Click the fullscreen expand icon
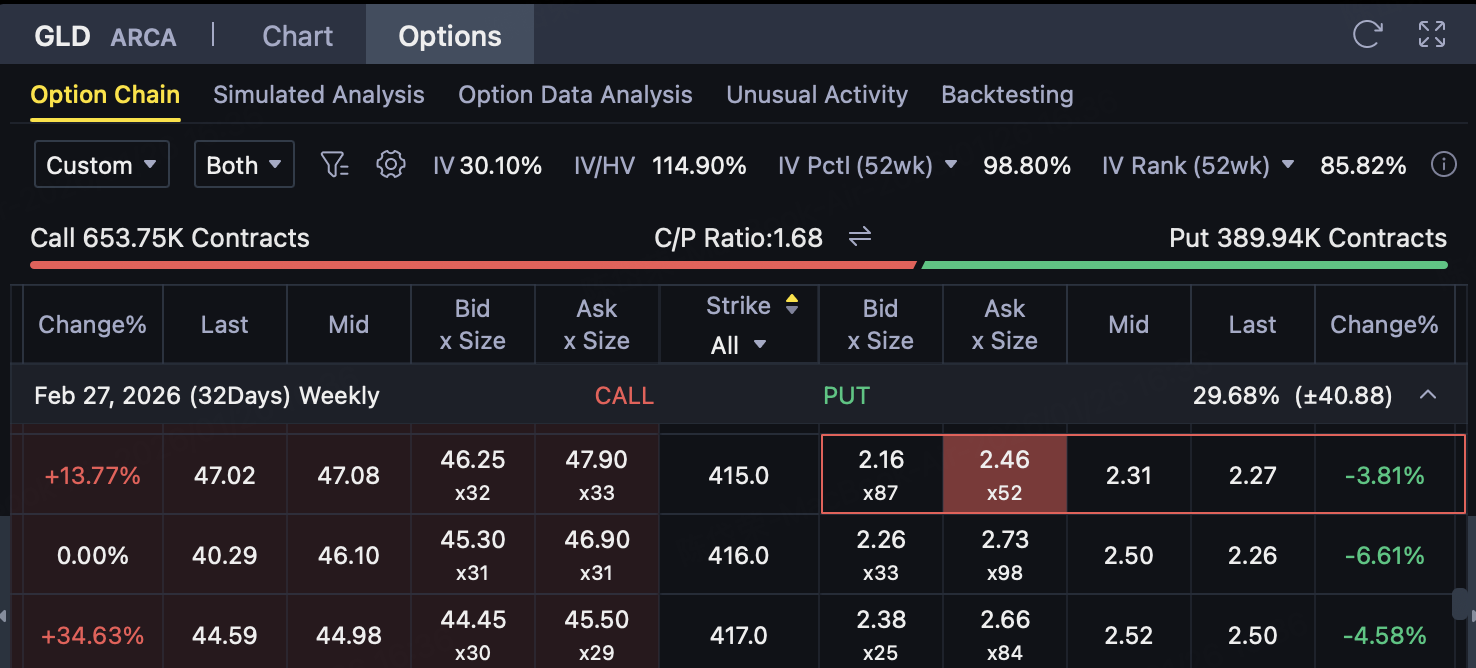 click(1432, 35)
